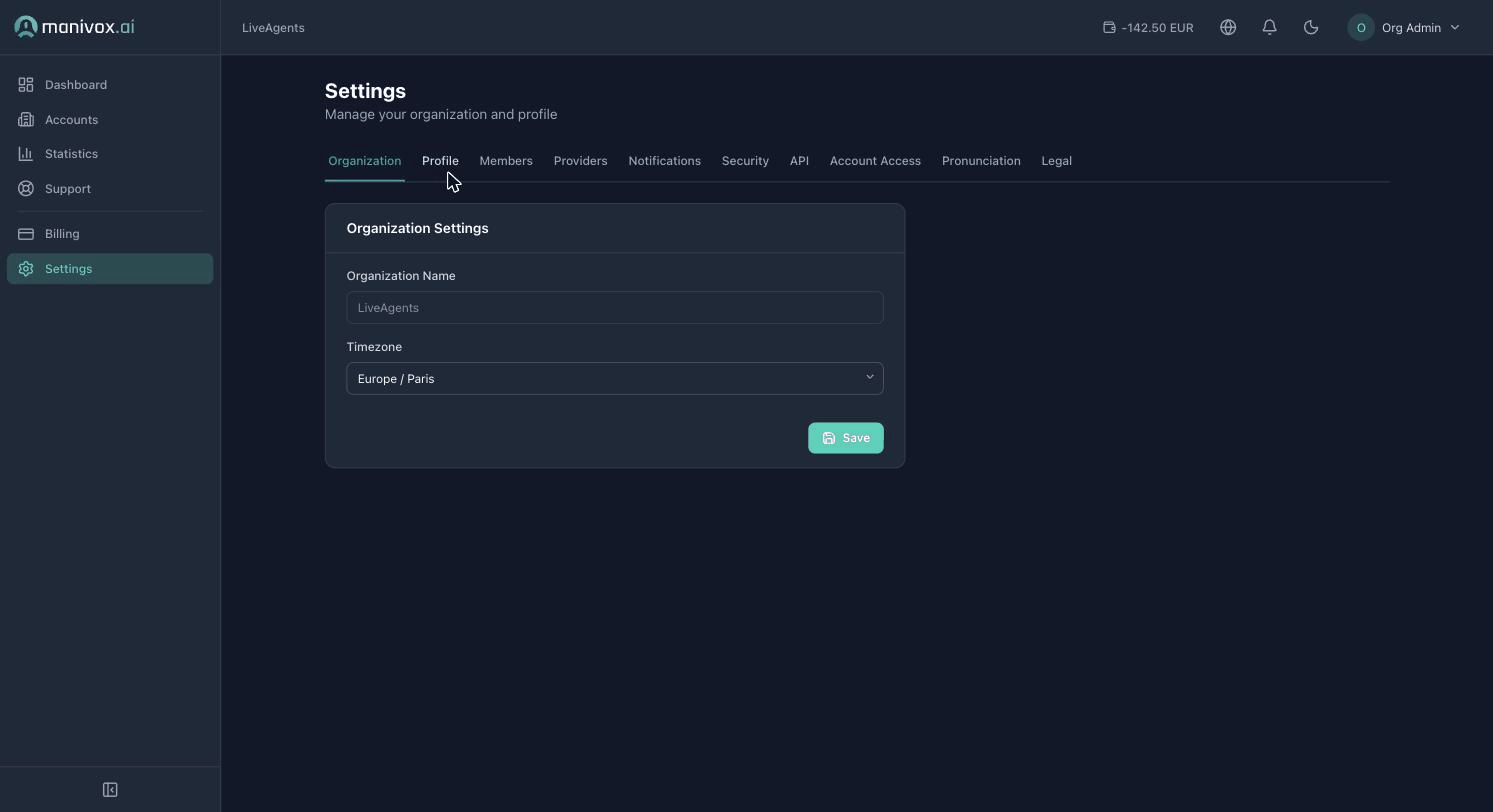Go to Dashboard in the sidebar

110,85
